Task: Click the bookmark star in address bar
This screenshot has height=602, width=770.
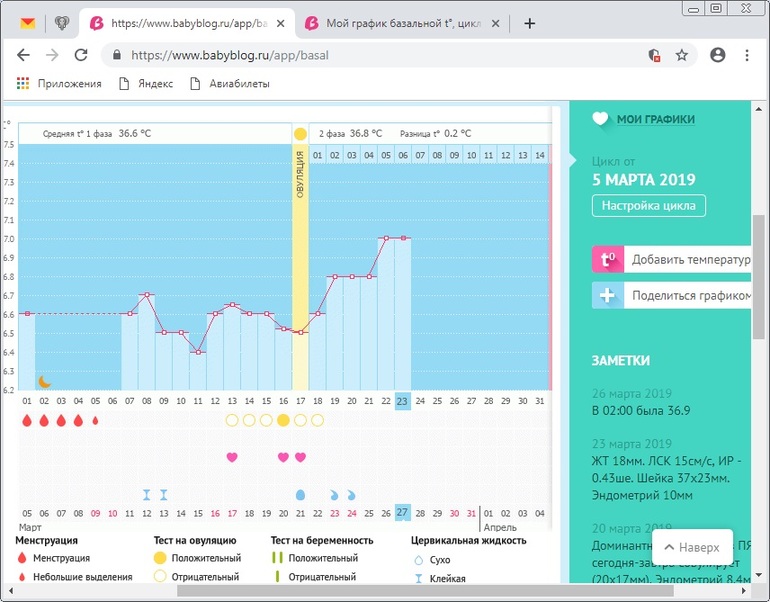Action: (682, 56)
